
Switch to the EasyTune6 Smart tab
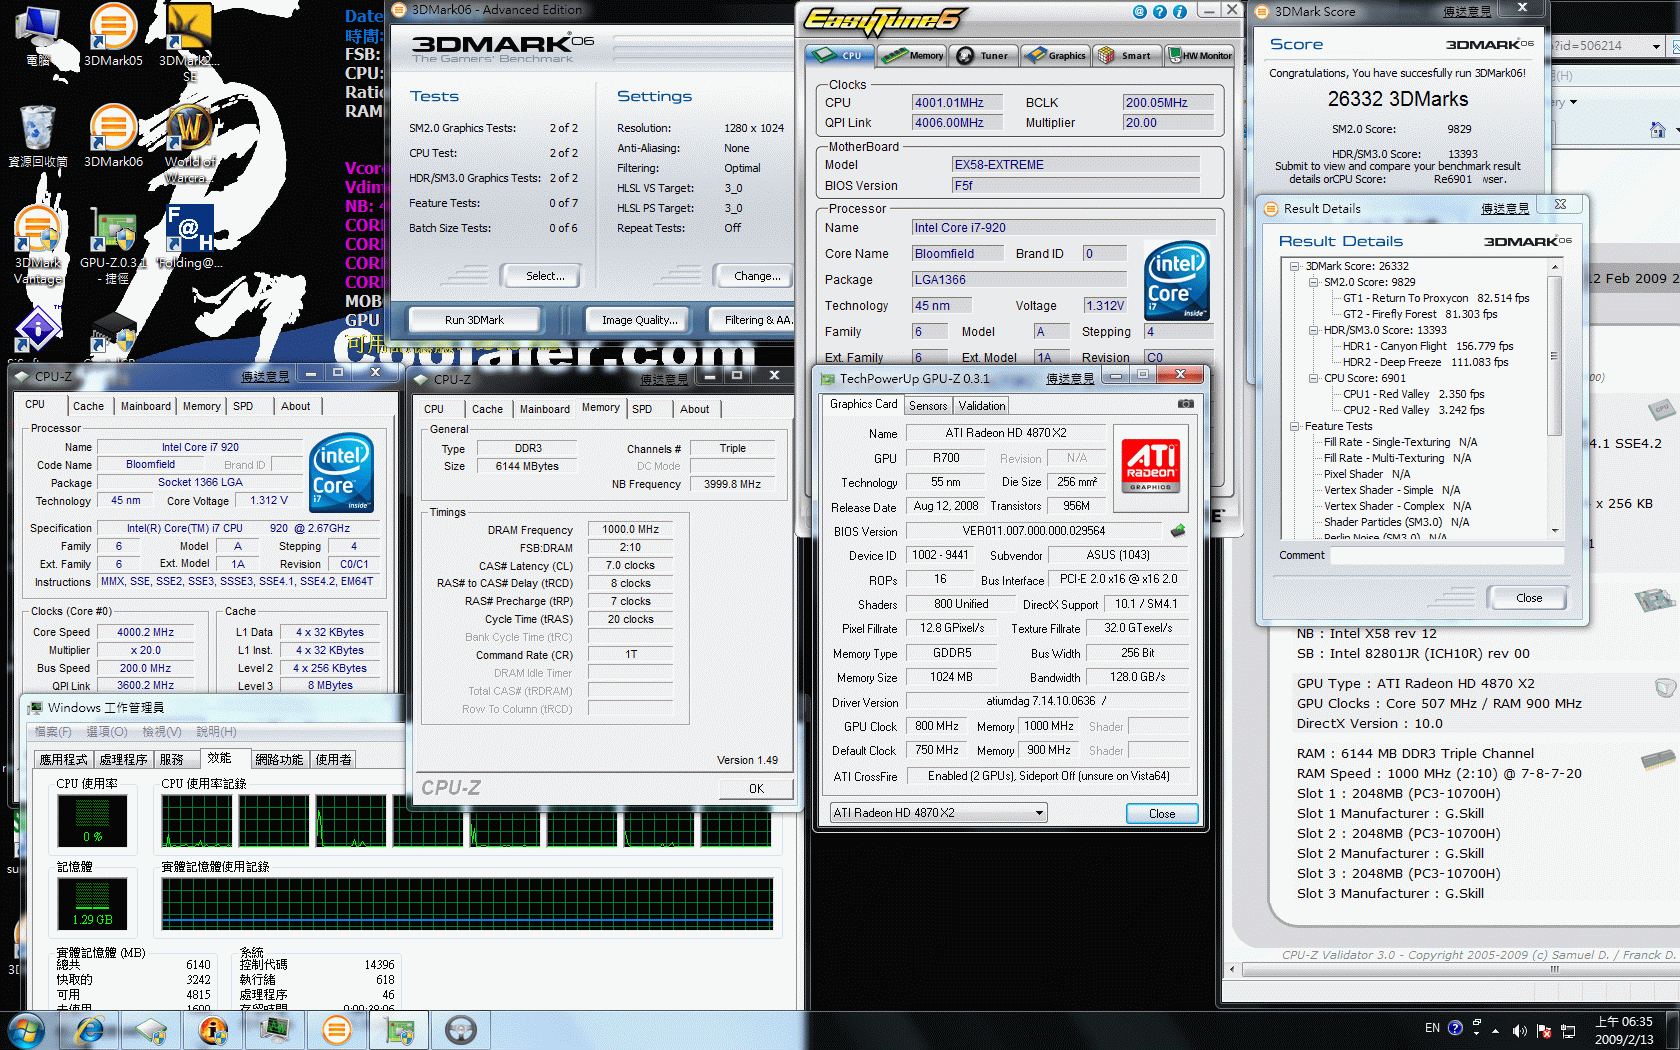click(1127, 55)
